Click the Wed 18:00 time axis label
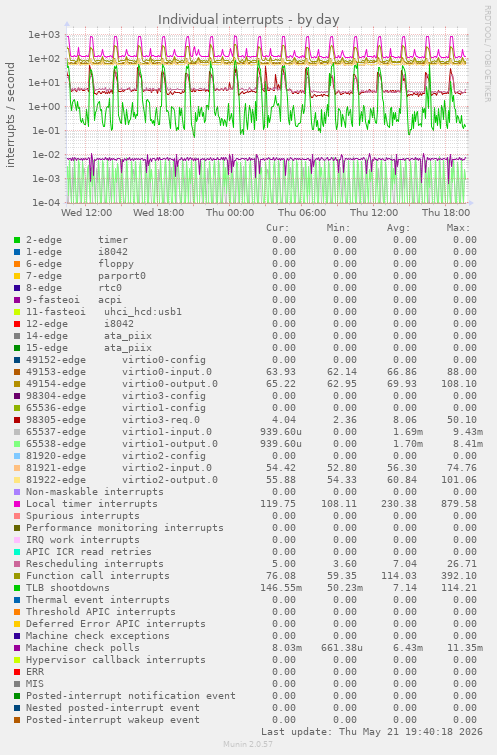The height and width of the screenshot is (755, 497). tap(158, 212)
